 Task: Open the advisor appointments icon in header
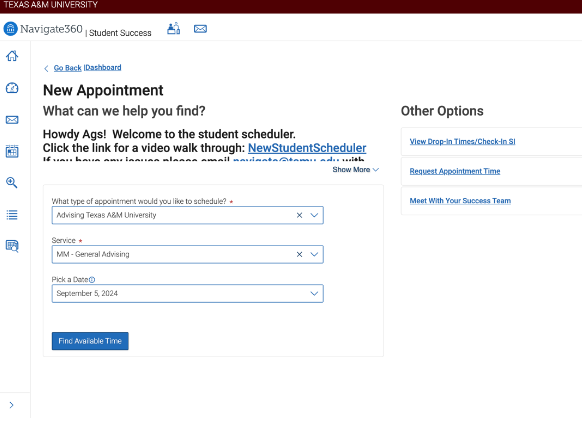click(x=174, y=29)
